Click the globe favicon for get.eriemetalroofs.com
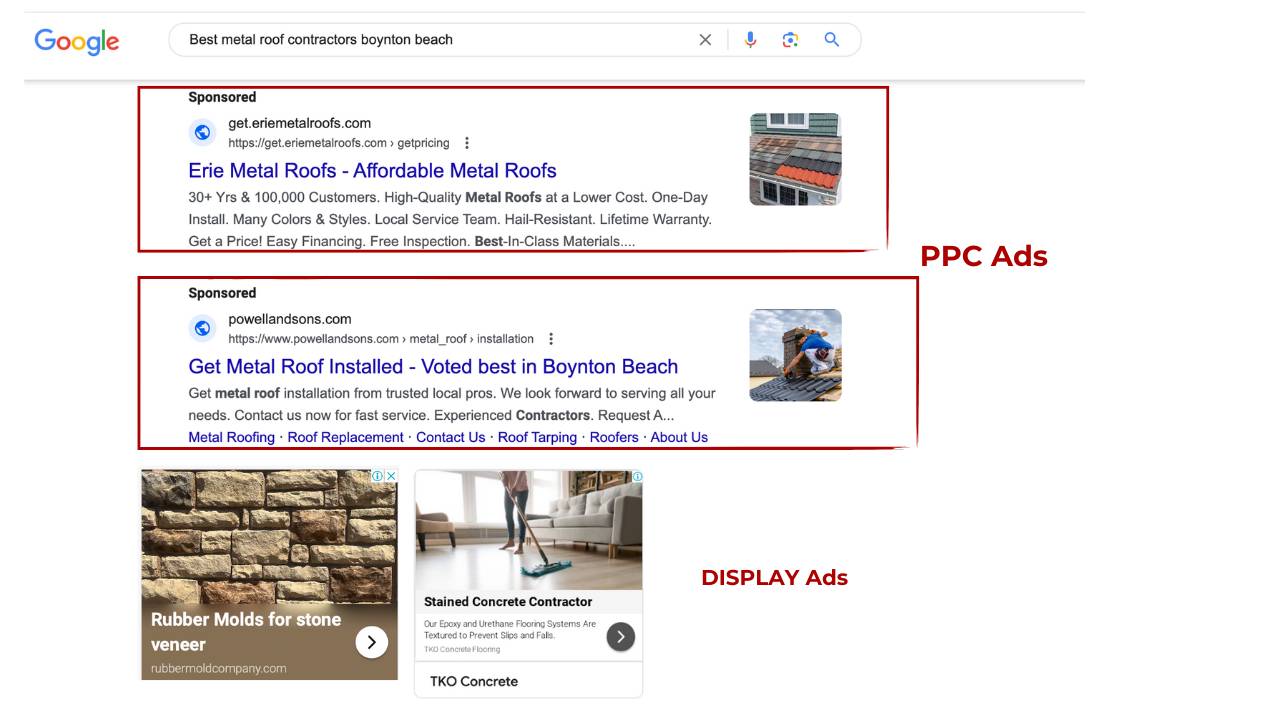1280x720 pixels. tap(203, 132)
